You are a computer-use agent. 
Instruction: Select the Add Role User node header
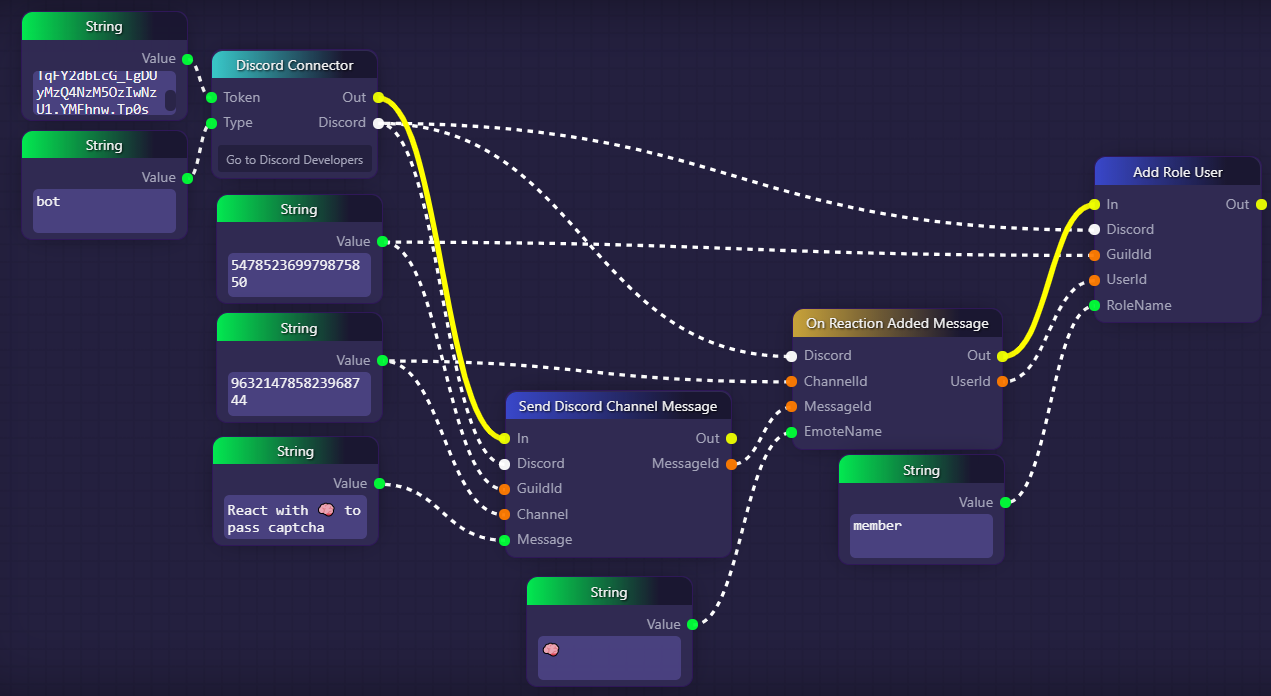point(1177,172)
